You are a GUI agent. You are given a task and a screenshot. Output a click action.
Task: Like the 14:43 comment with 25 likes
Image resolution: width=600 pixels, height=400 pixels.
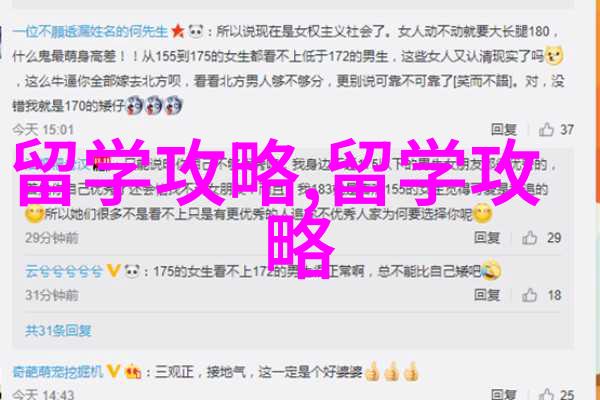(546, 394)
